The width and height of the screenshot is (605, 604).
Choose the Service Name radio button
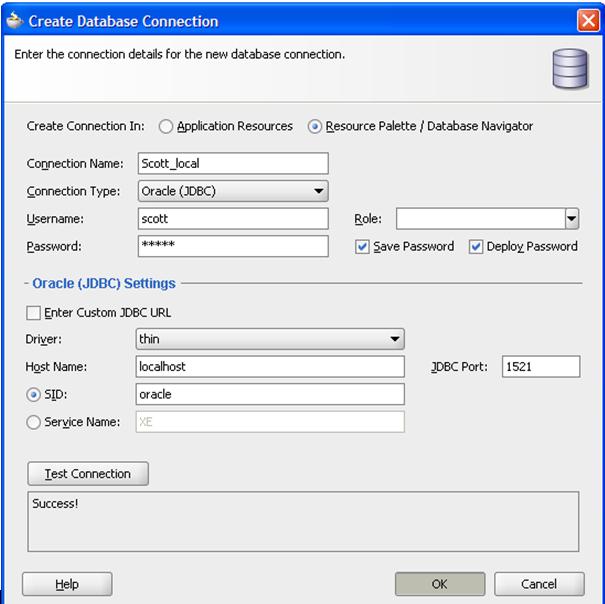pyautogui.click(x=34, y=423)
